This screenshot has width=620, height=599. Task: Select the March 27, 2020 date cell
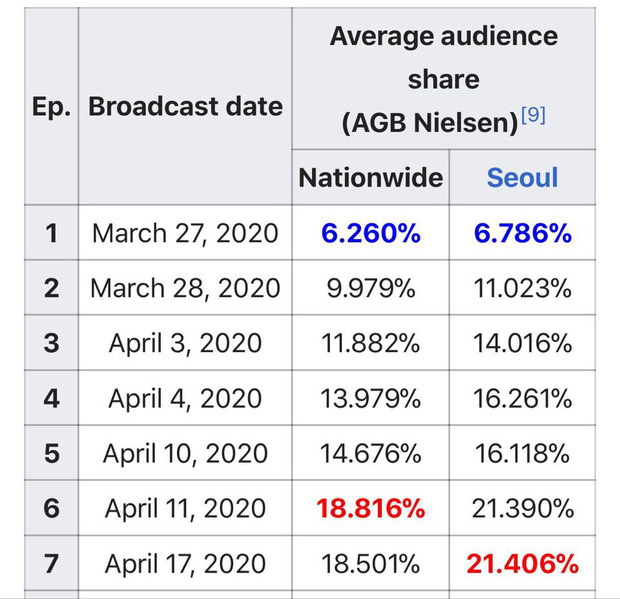point(185,233)
